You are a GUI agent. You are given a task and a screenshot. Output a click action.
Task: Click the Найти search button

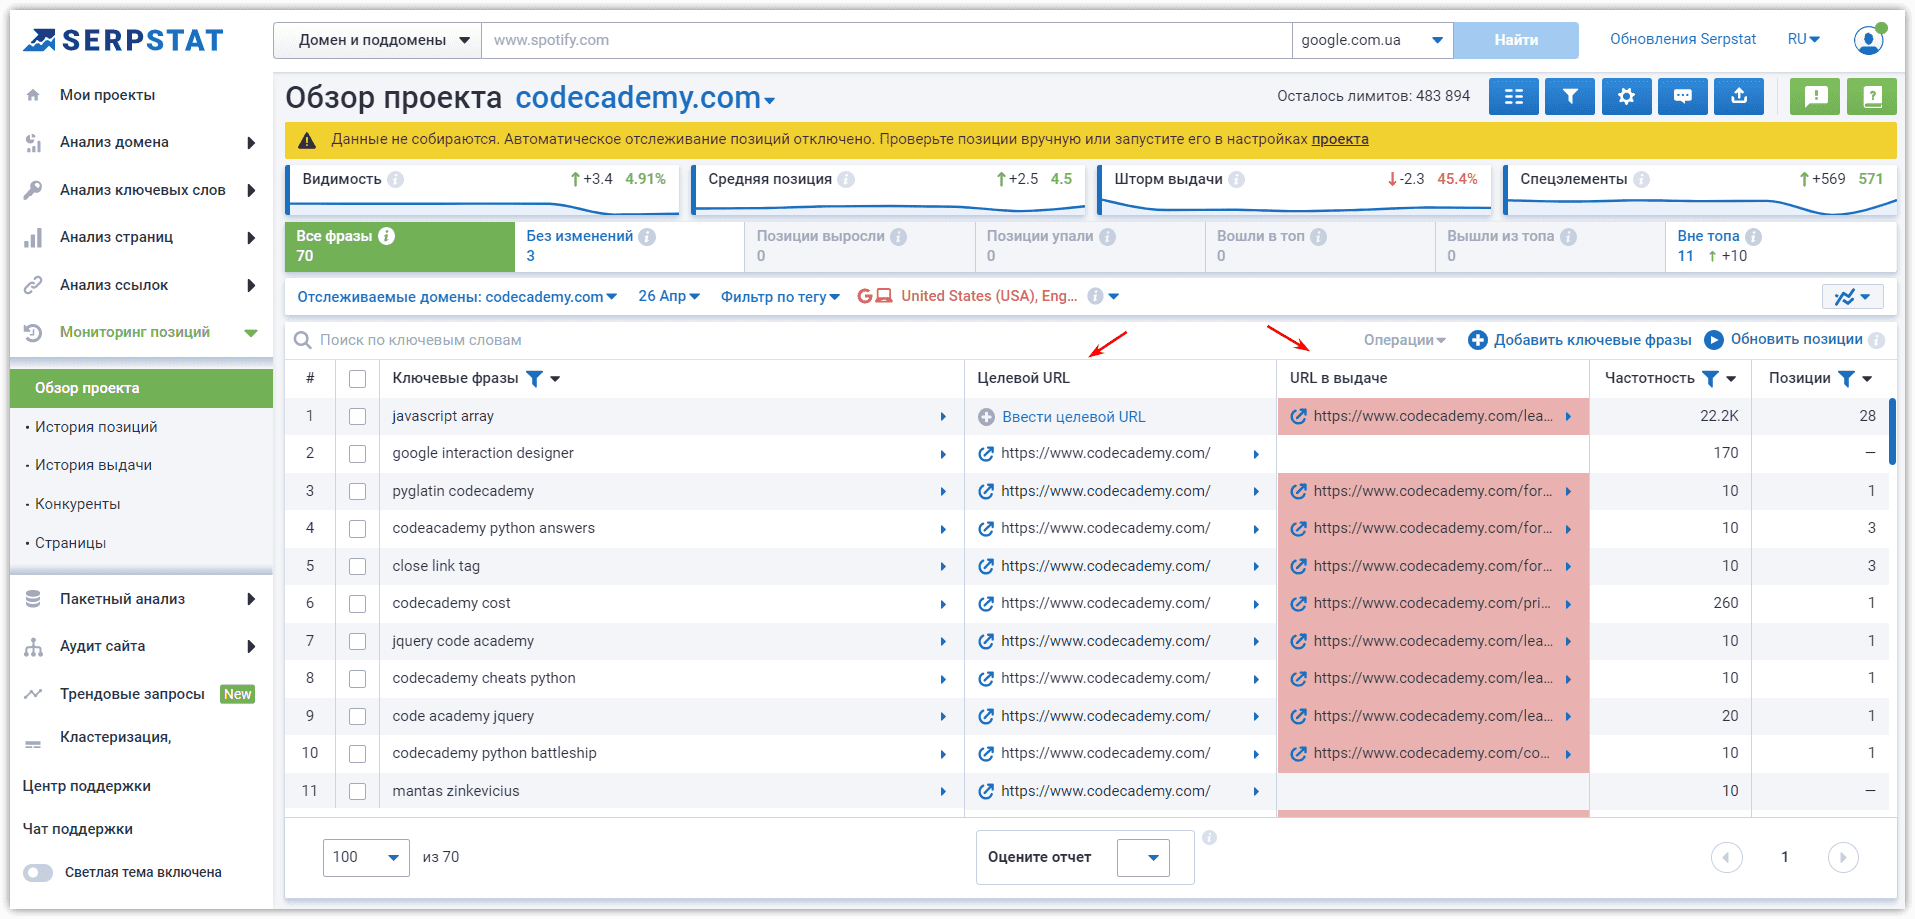pyautogui.click(x=1516, y=40)
